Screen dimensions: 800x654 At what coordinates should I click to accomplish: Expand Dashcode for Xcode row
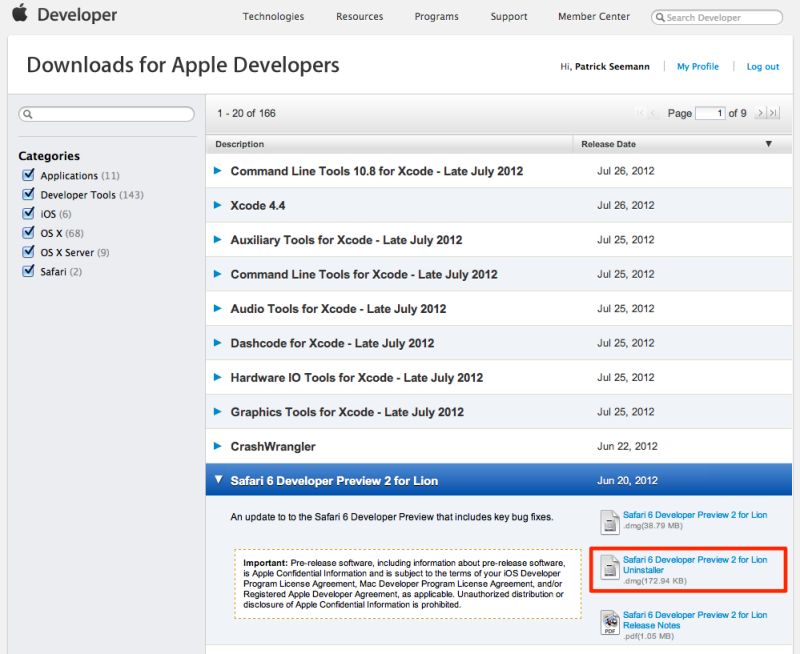tap(218, 343)
